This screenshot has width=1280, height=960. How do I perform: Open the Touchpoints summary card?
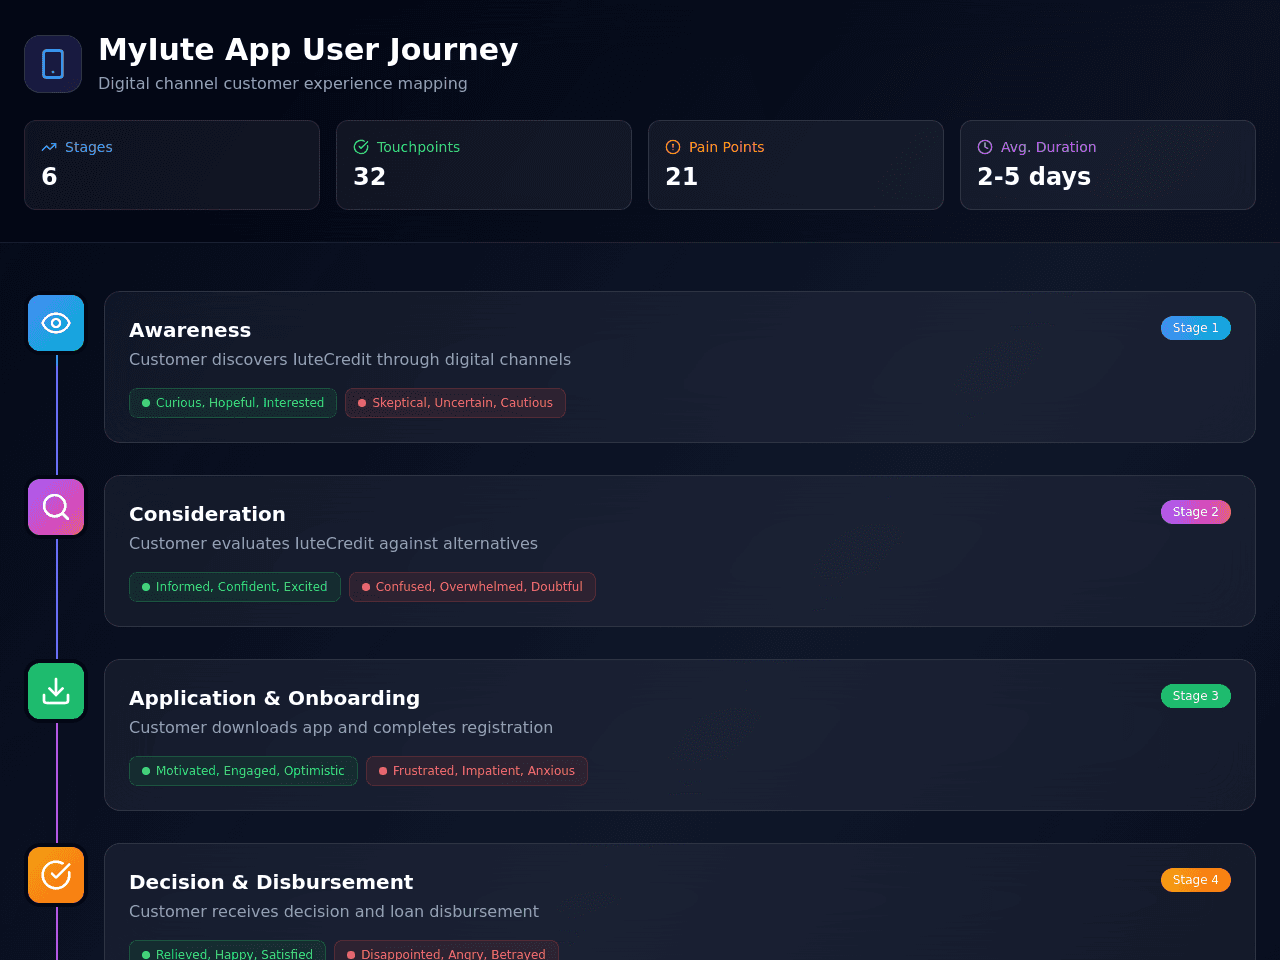[484, 165]
